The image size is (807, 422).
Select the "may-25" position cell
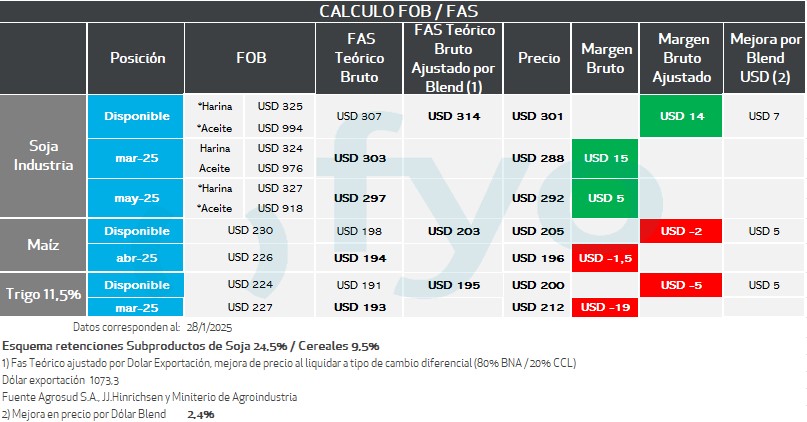click(137, 198)
